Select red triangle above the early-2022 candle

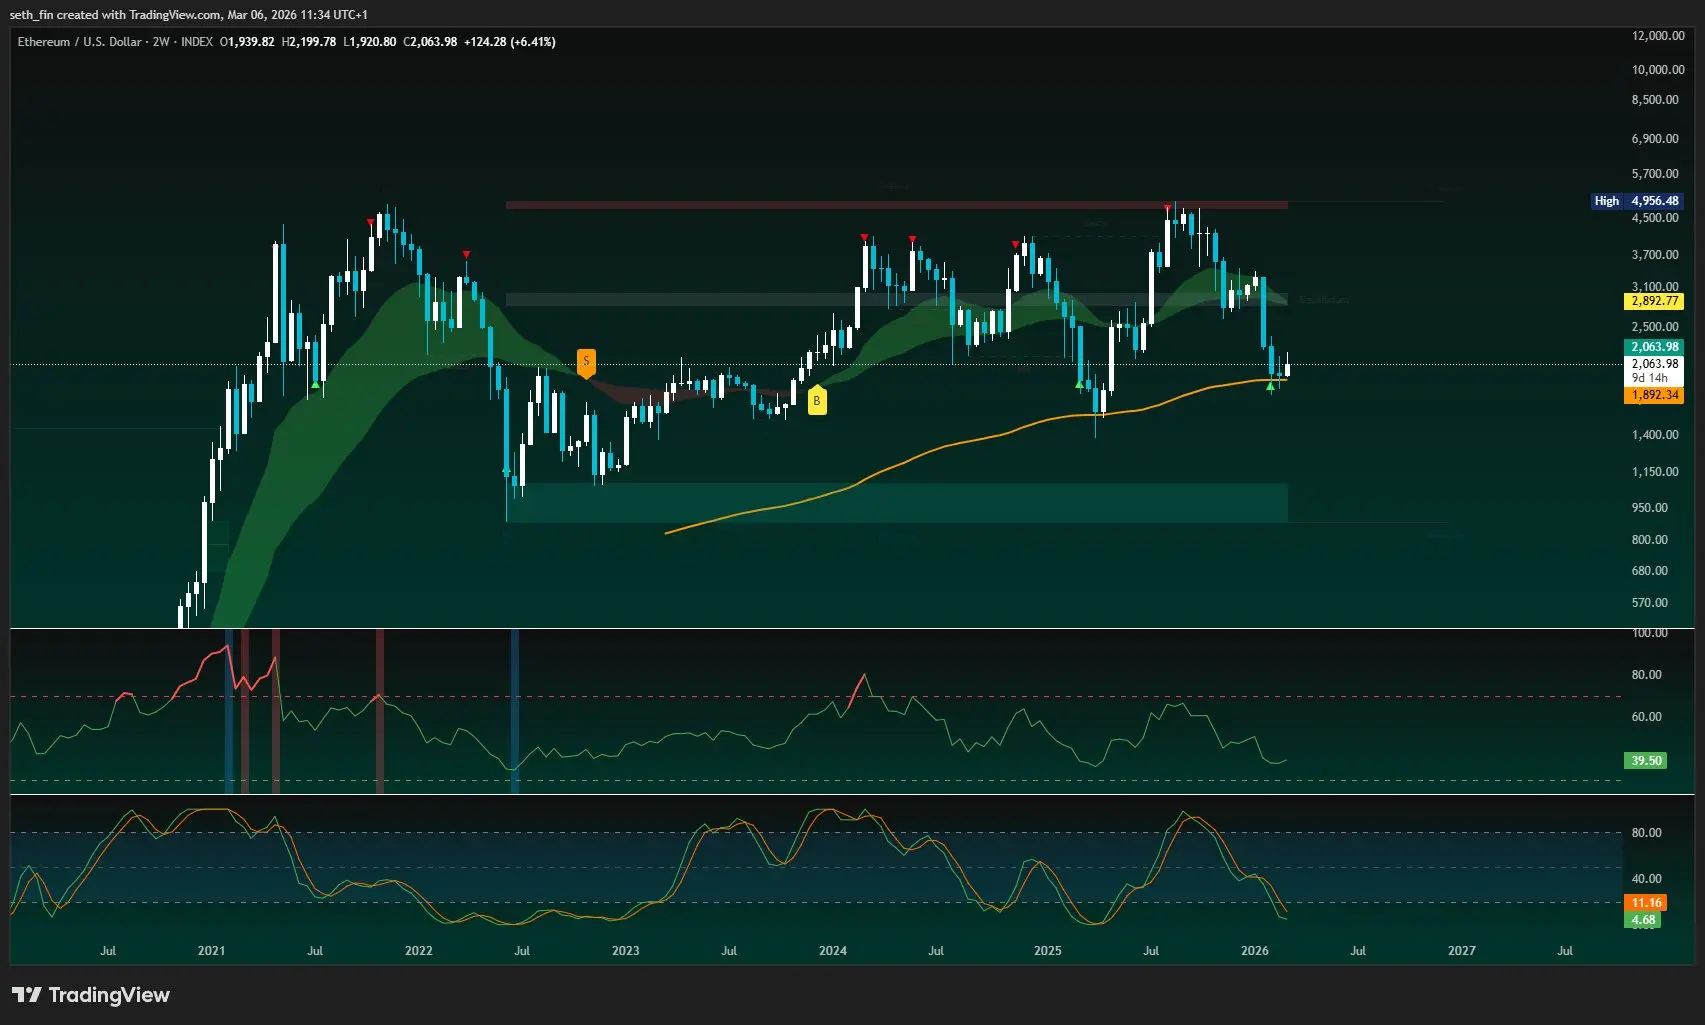466,255
